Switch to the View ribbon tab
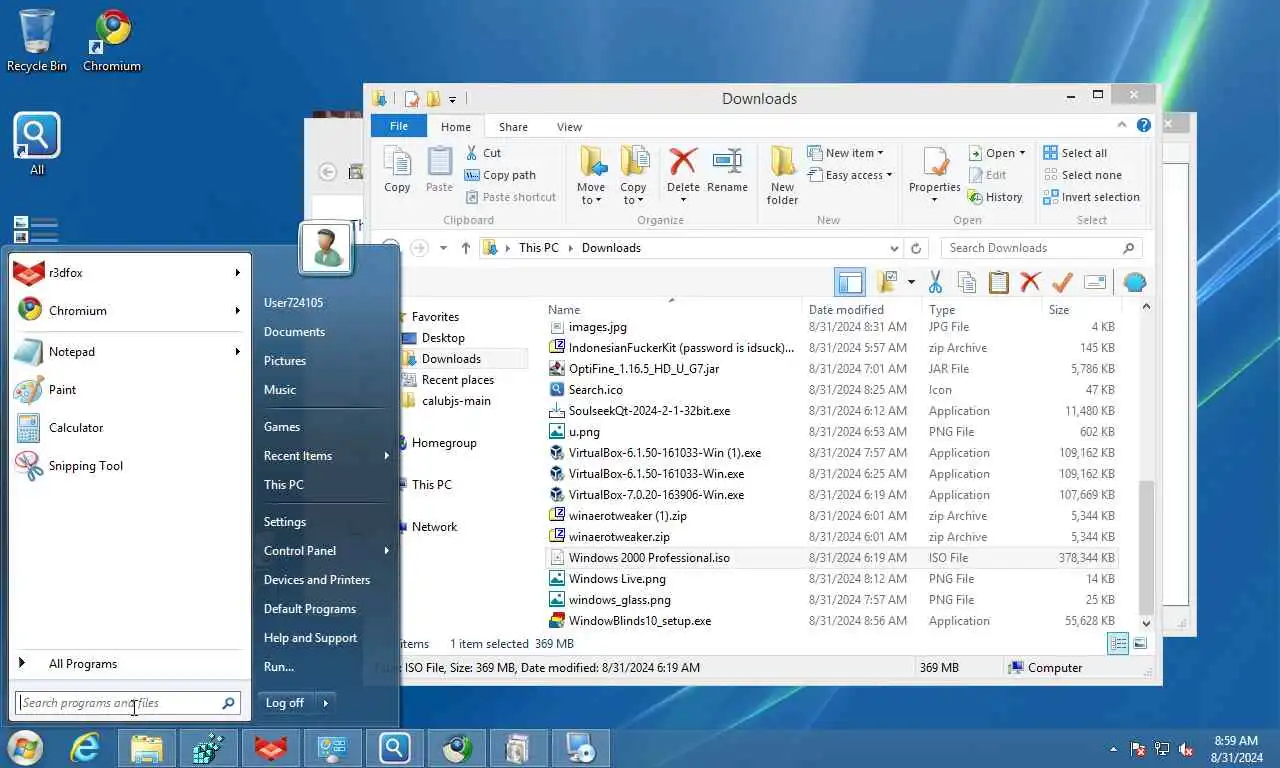1280x768 pixels. click(569, 127)
